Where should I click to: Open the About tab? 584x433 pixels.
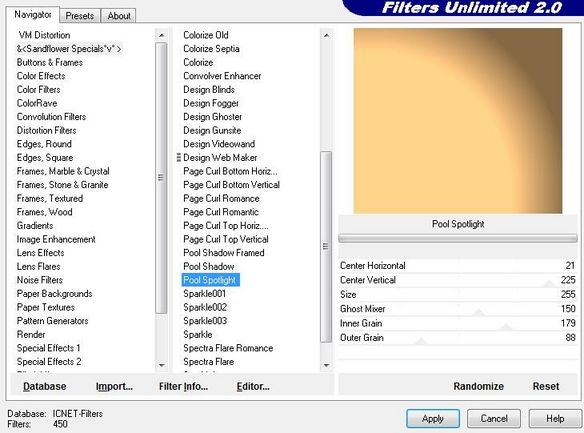tap(119, 16)
